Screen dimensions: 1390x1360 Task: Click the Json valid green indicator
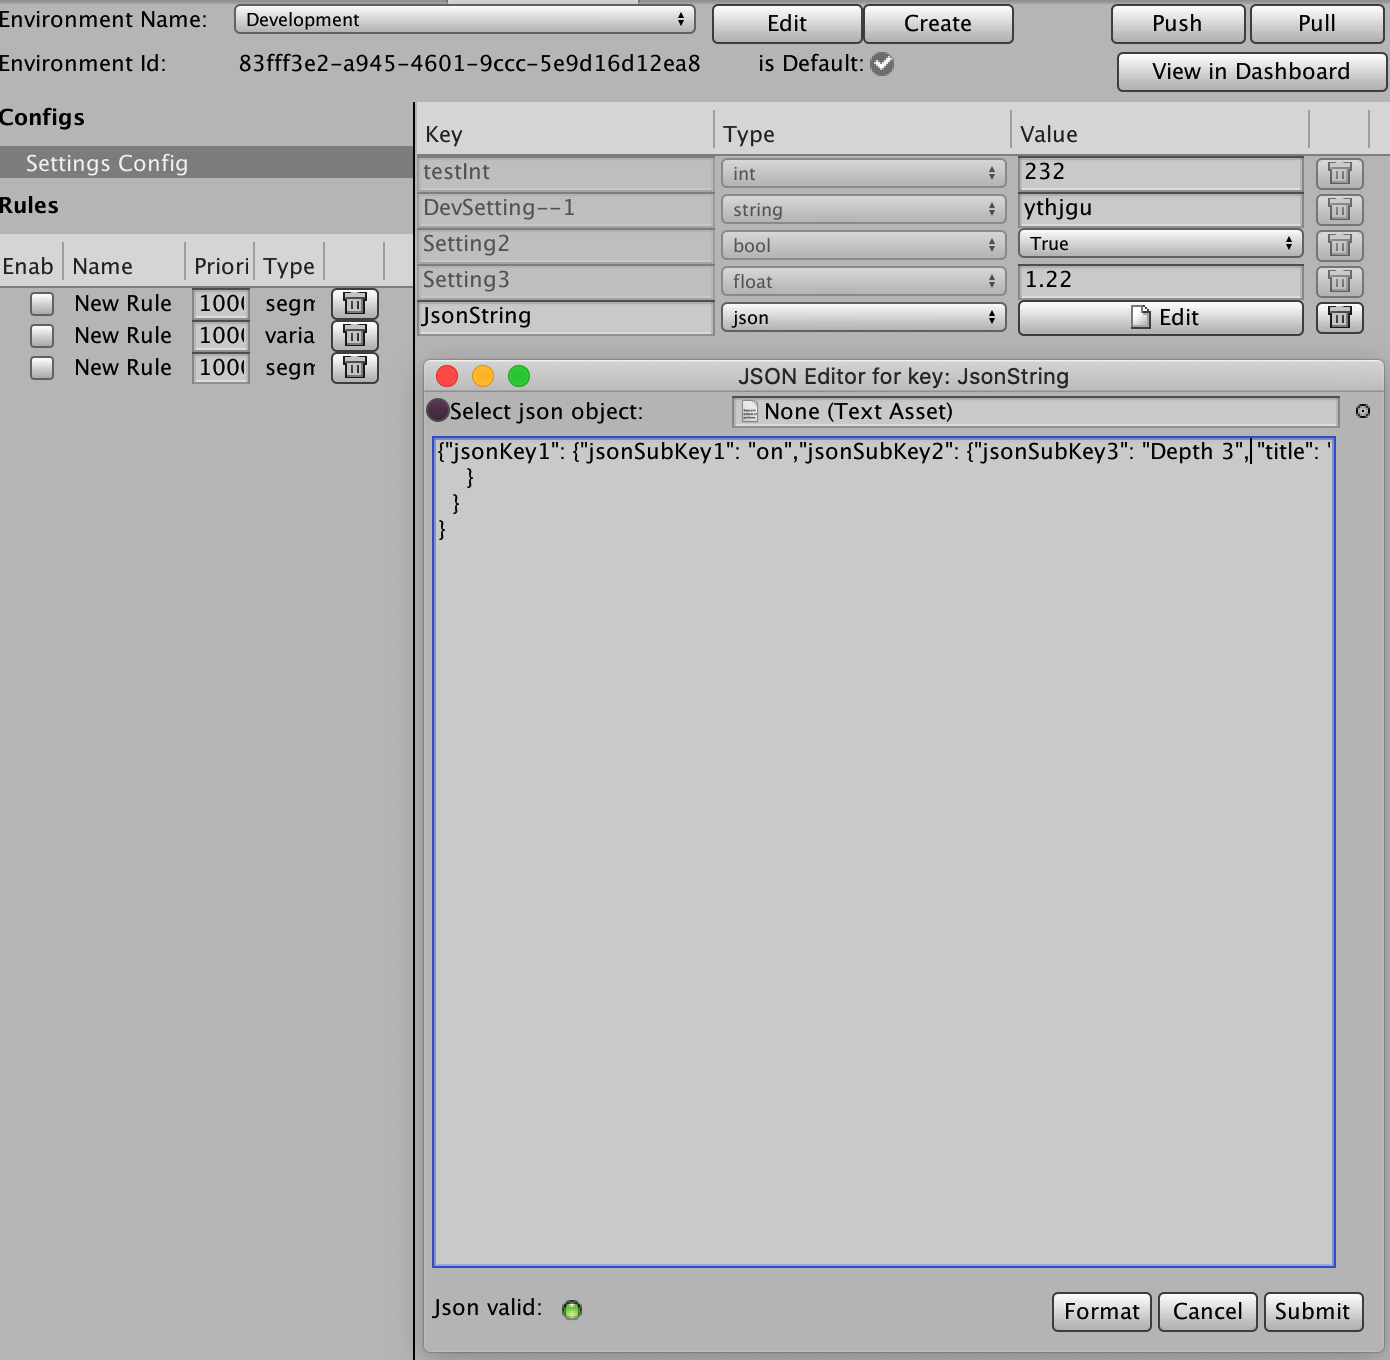pos(572,1310)
